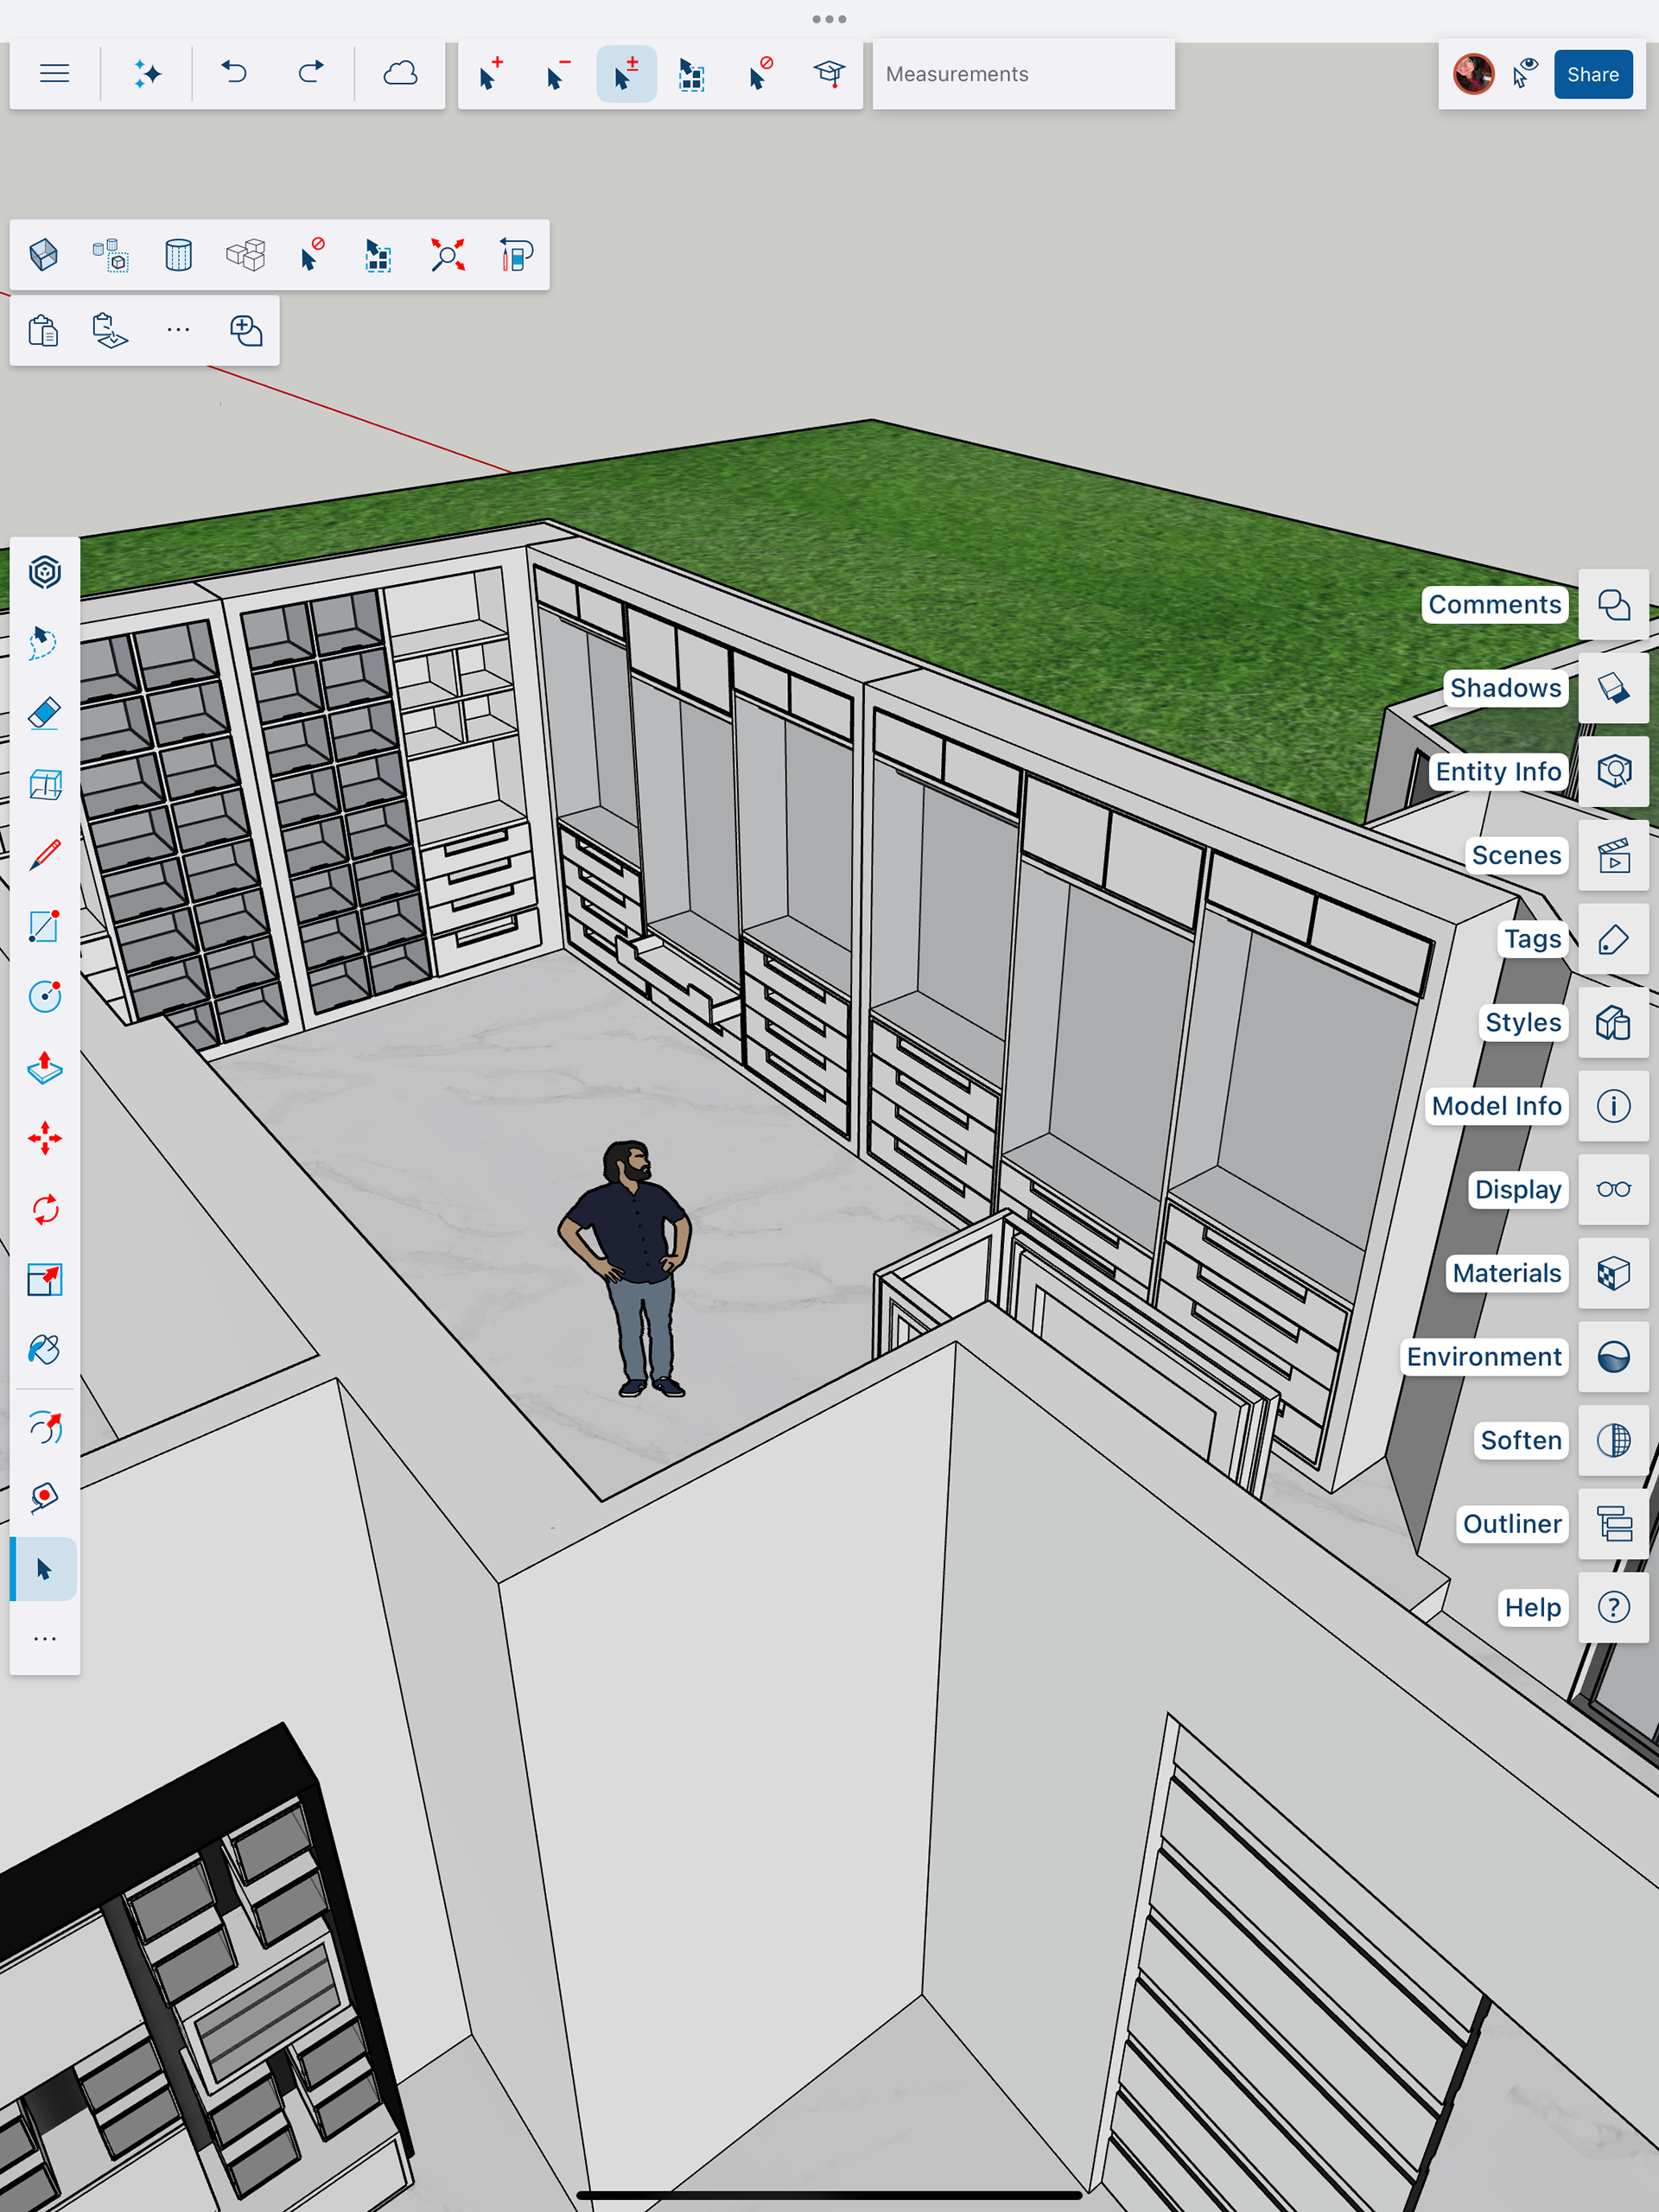Open the Entity Info label

(x=1497, y=772)
